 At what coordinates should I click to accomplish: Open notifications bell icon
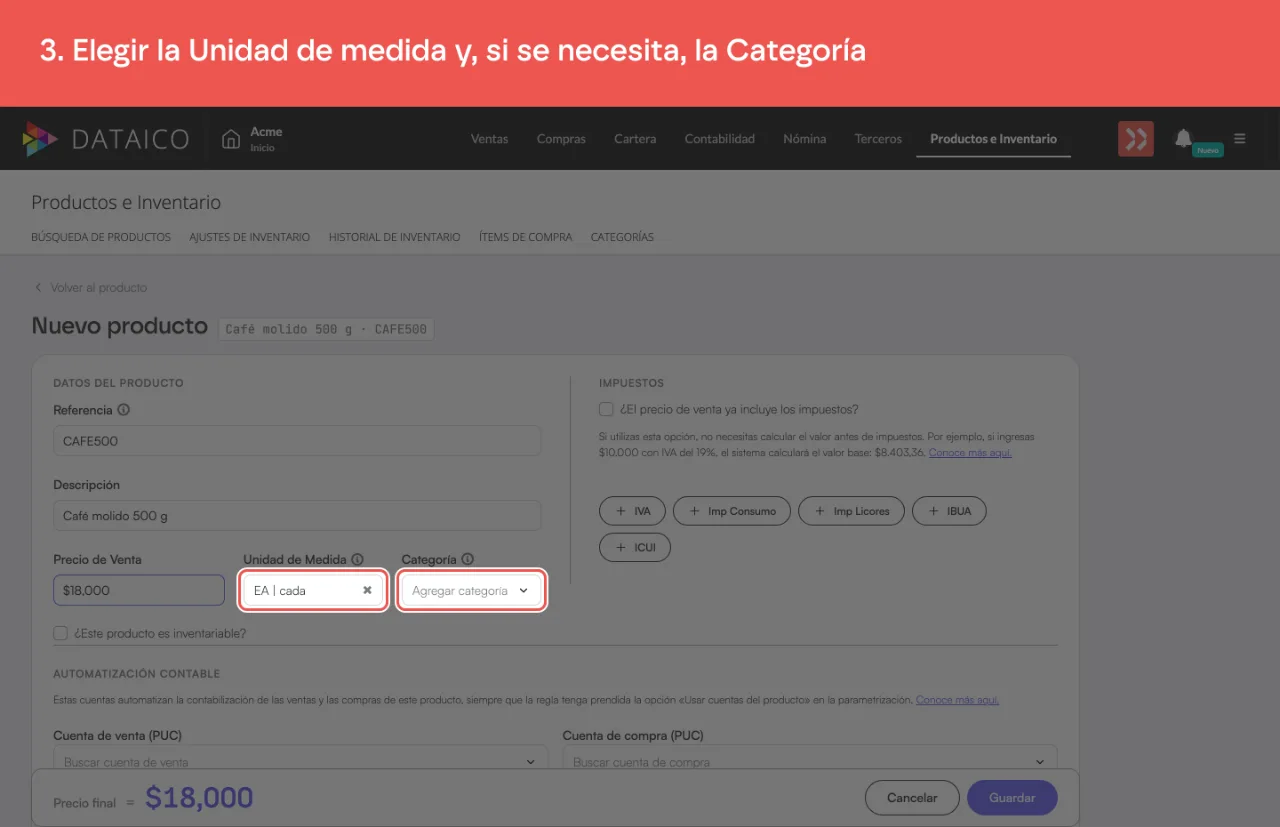coord(1183,138)
